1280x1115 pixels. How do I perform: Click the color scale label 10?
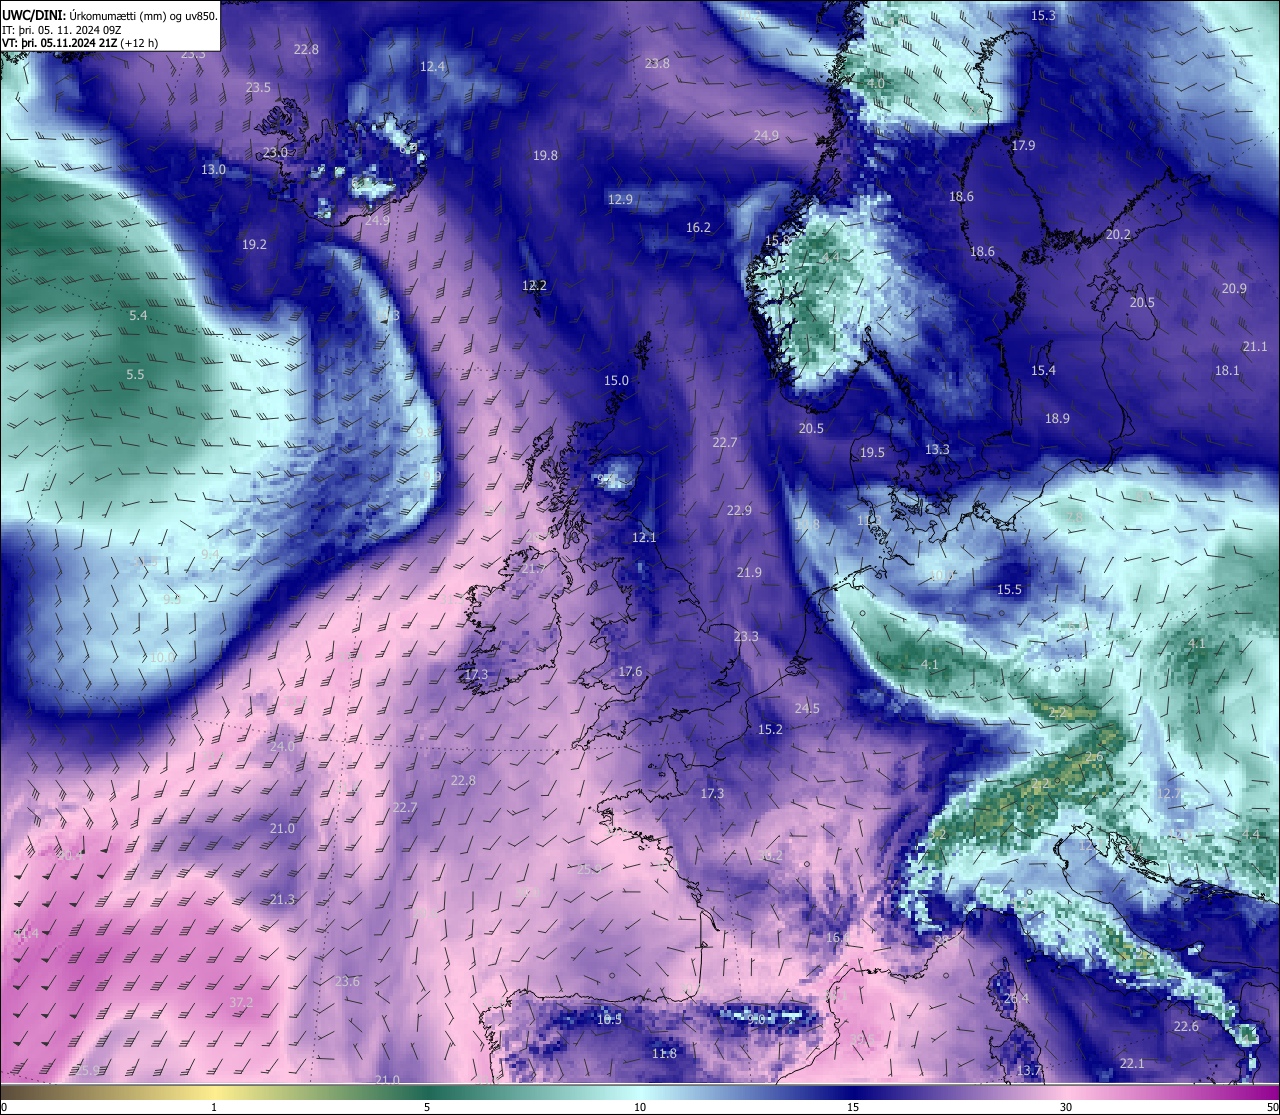(x=640, y=1107)
